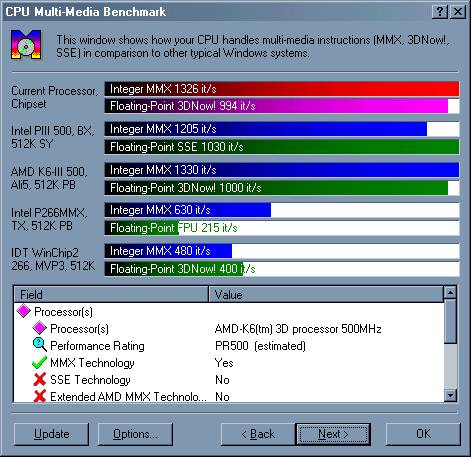This screenshot has width=471, height=457.
Task: Click the Floating-Point SSE 1030 it/s bar
Action: pyautogui.click(x=282, y=147)
